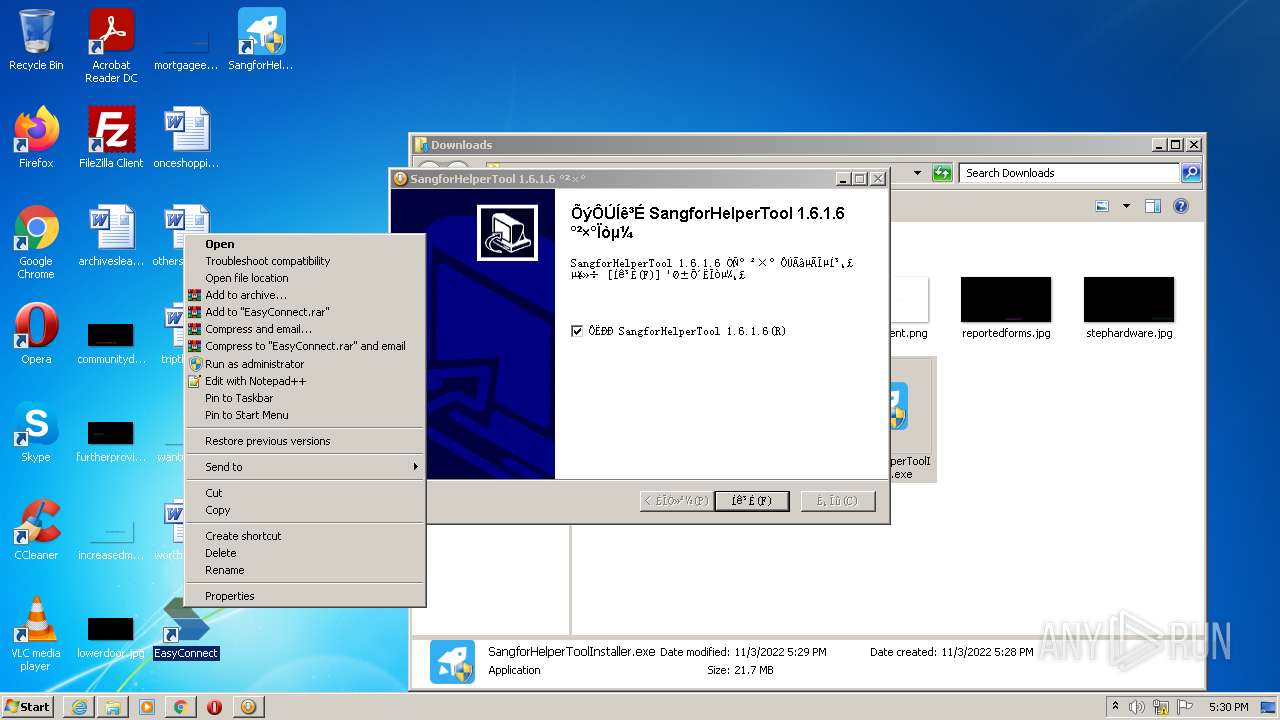Open the address bar history dropdown

(x=917, y=173)
